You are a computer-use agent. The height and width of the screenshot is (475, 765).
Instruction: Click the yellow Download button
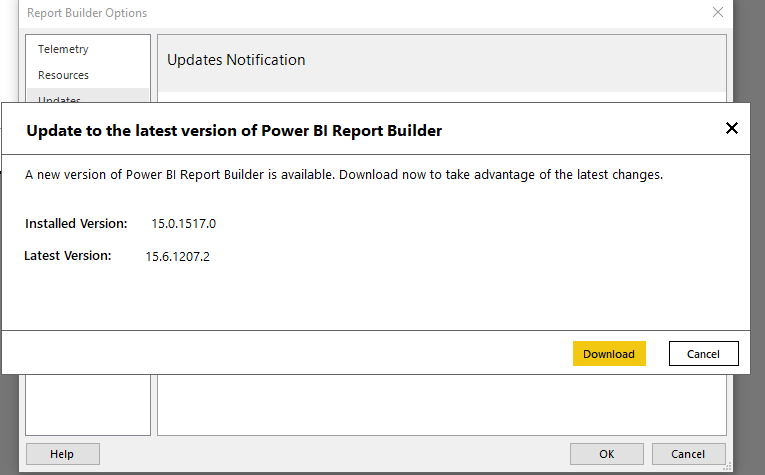click(609, 354)
